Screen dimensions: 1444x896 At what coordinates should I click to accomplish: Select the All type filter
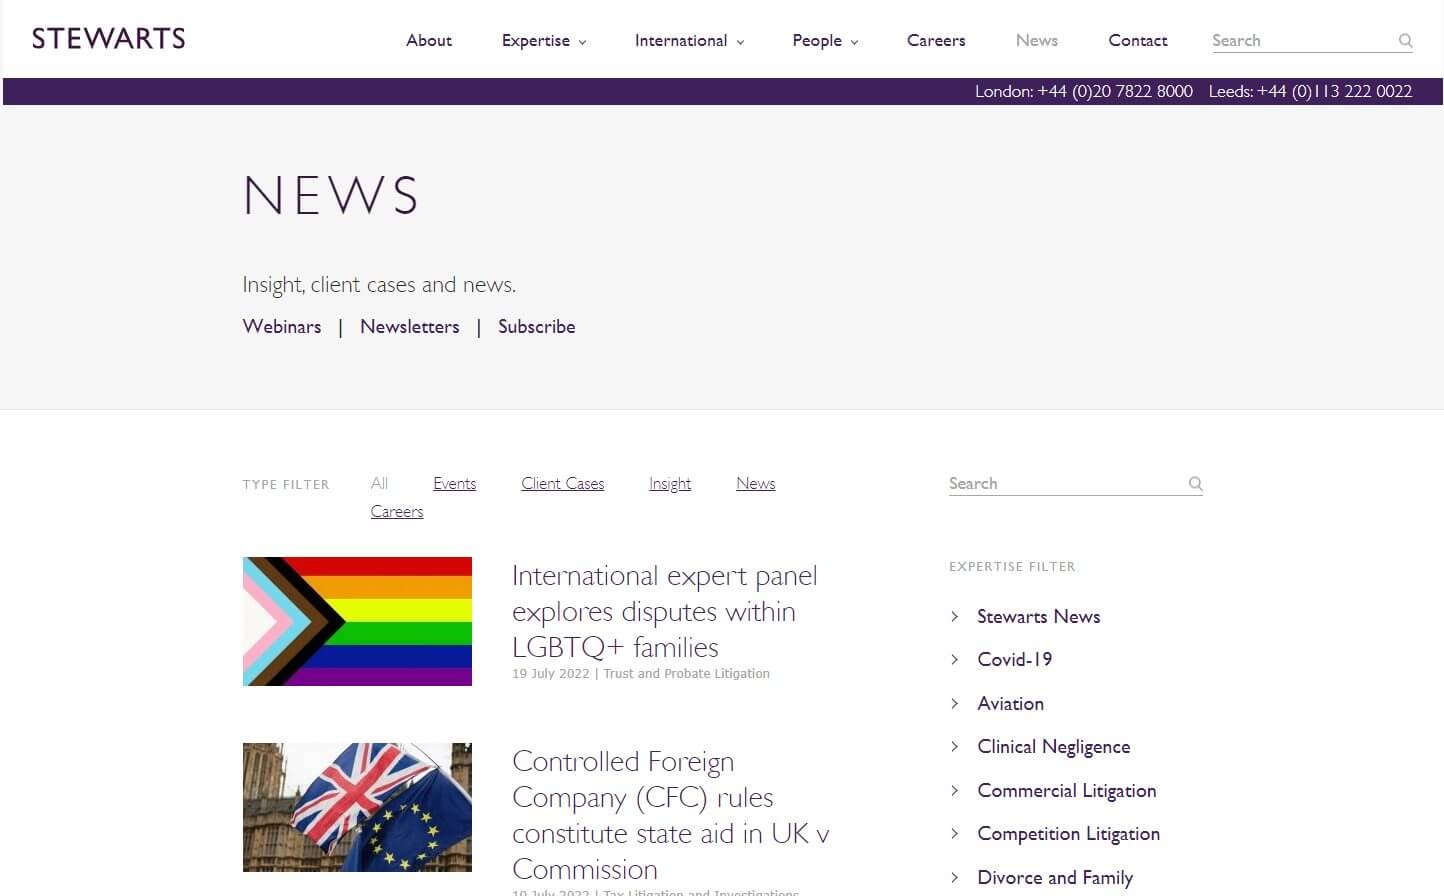tap(379, 484)
